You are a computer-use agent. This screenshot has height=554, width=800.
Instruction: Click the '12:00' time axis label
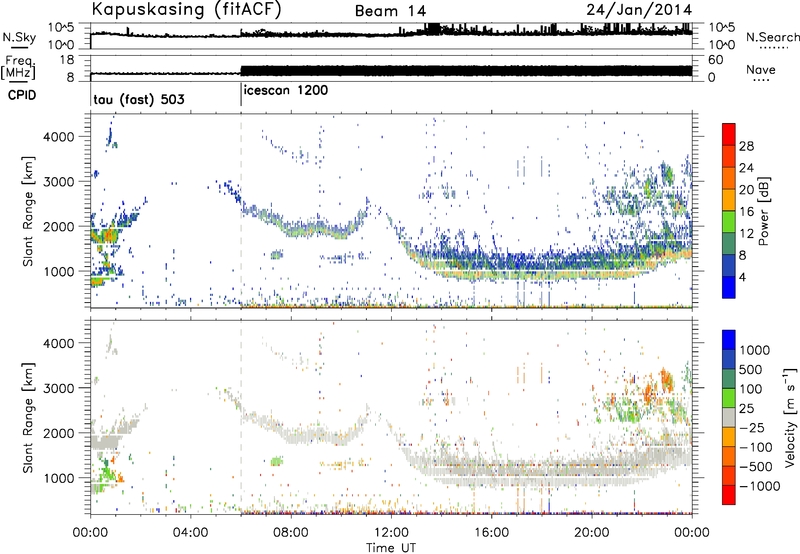pyautogui.click(x=391, y=533)
